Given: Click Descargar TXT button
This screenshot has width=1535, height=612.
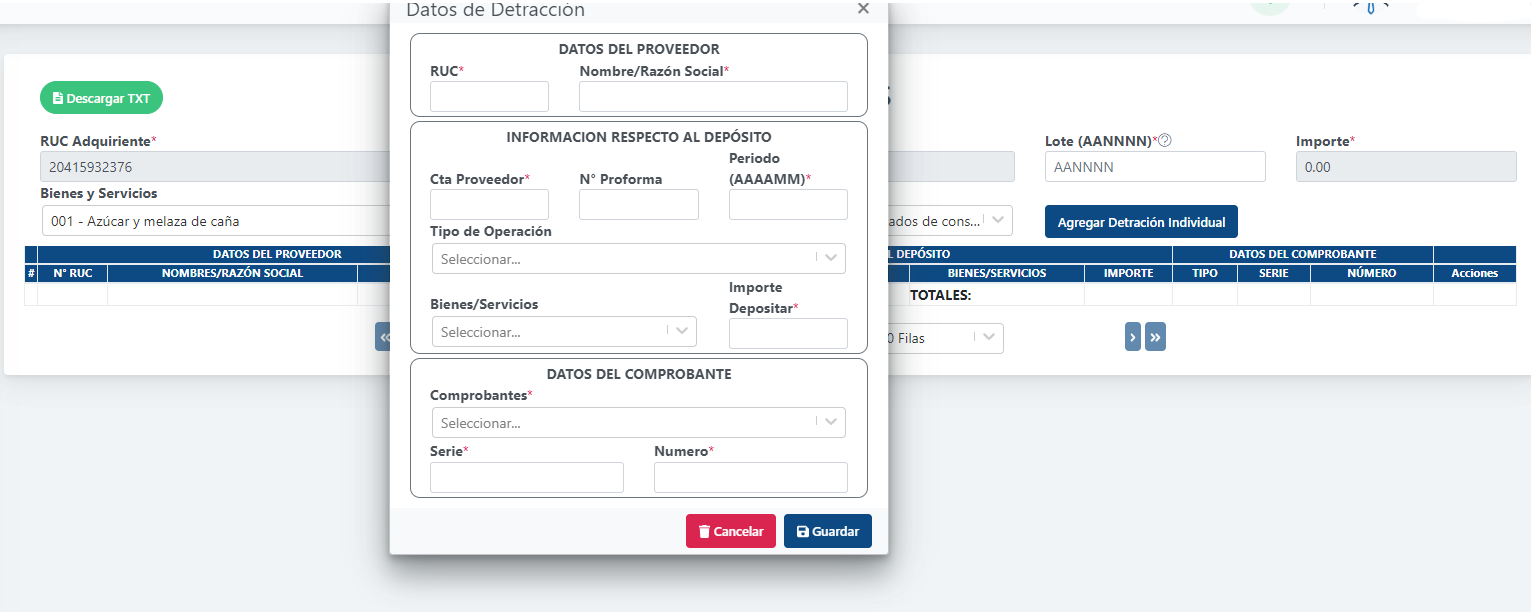Looking at the screenshot, I should (x=101, y=98).
